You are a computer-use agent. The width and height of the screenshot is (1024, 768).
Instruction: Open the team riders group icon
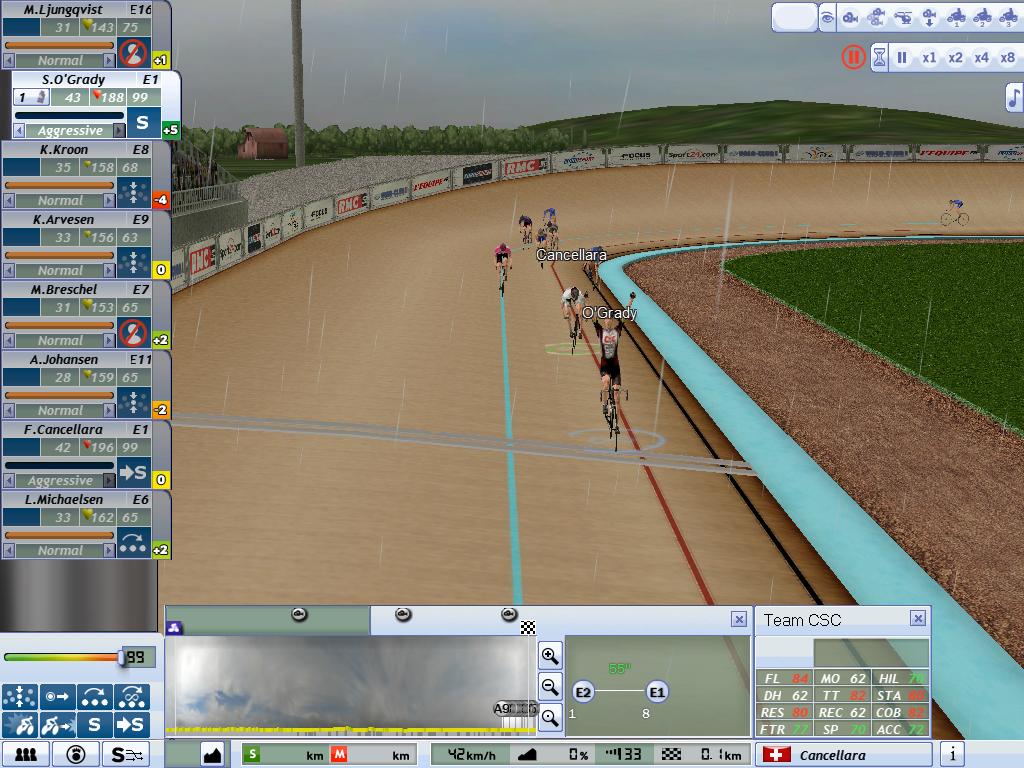pos(25,755)
